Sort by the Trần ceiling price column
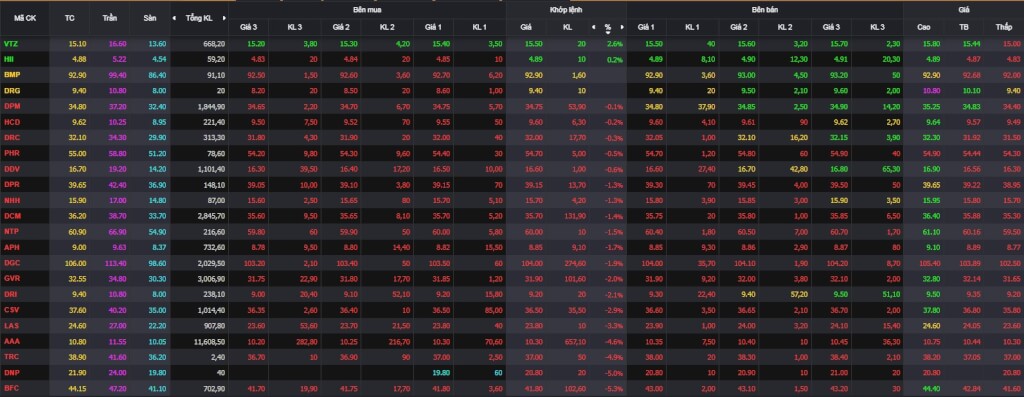 tap(109, 18)
